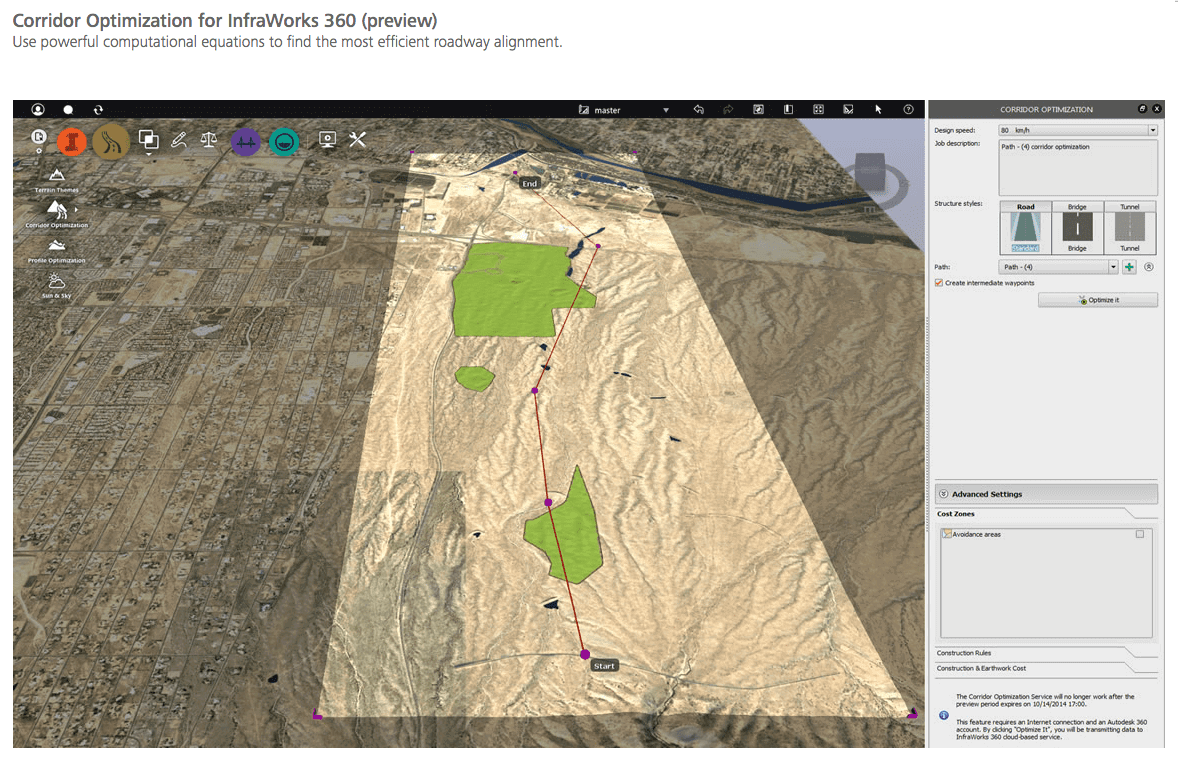Select the Profile Optimization tool

point(57,245)
